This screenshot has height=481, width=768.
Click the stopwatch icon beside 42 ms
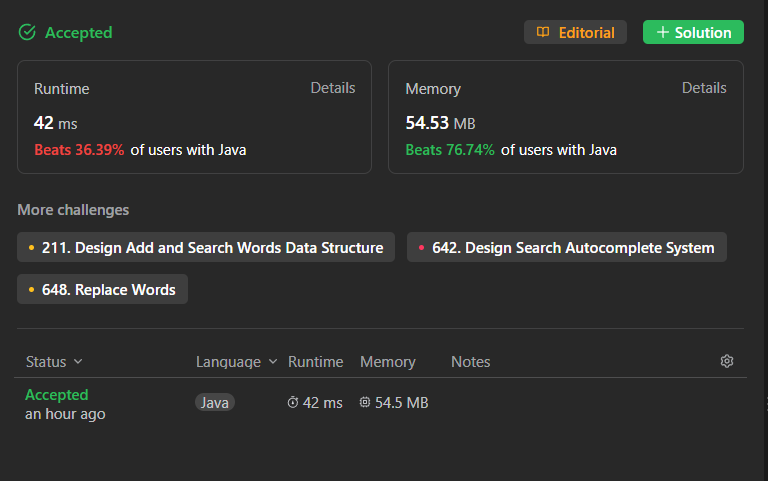click(x=293, y=403)
